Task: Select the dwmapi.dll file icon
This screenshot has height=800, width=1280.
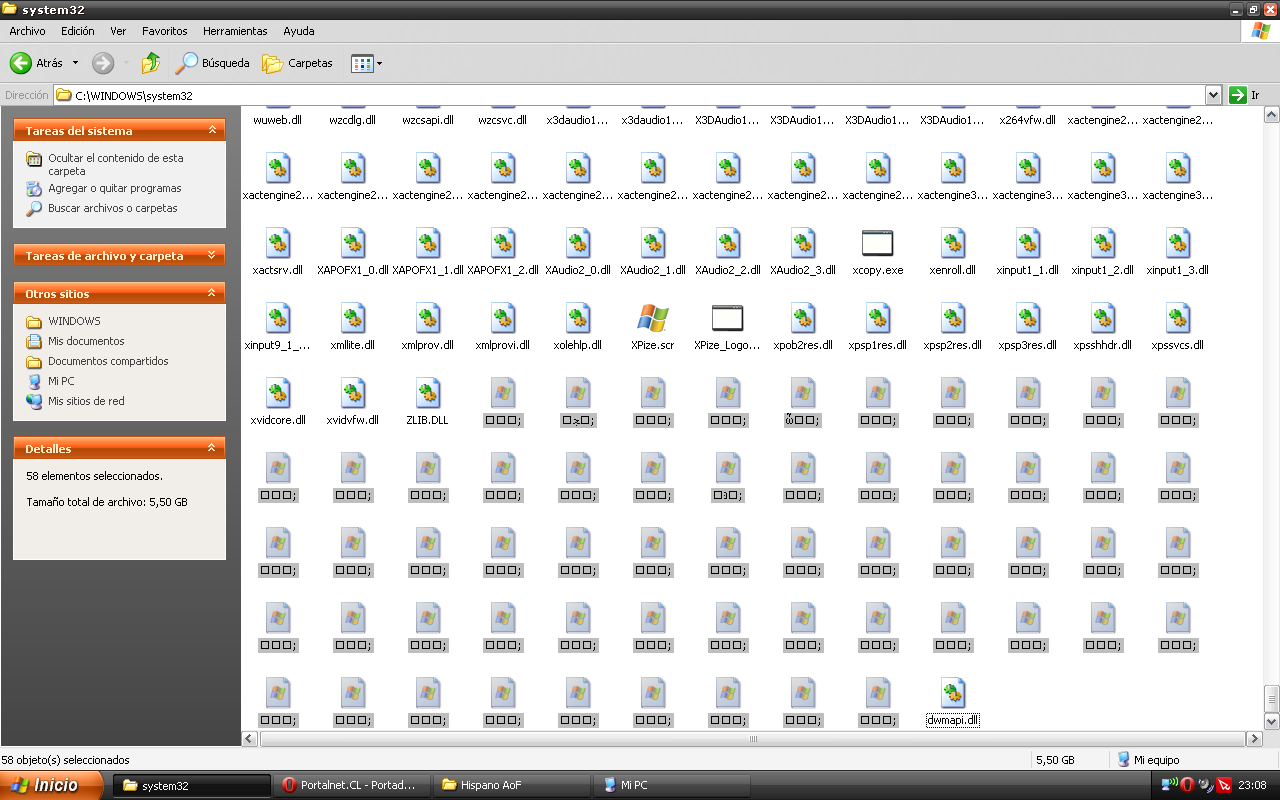Action: 952,693
